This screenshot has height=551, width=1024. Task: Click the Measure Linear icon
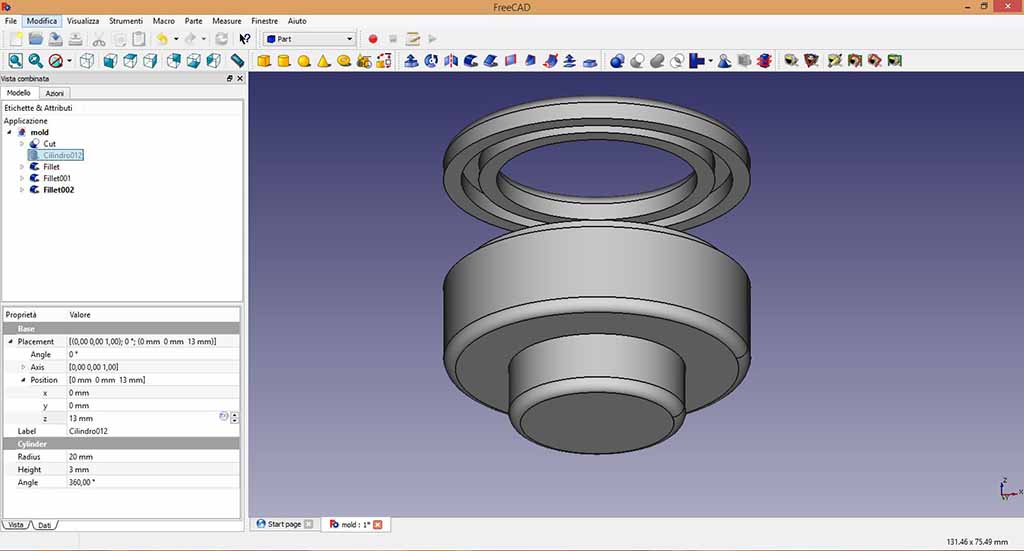[792, 61]
